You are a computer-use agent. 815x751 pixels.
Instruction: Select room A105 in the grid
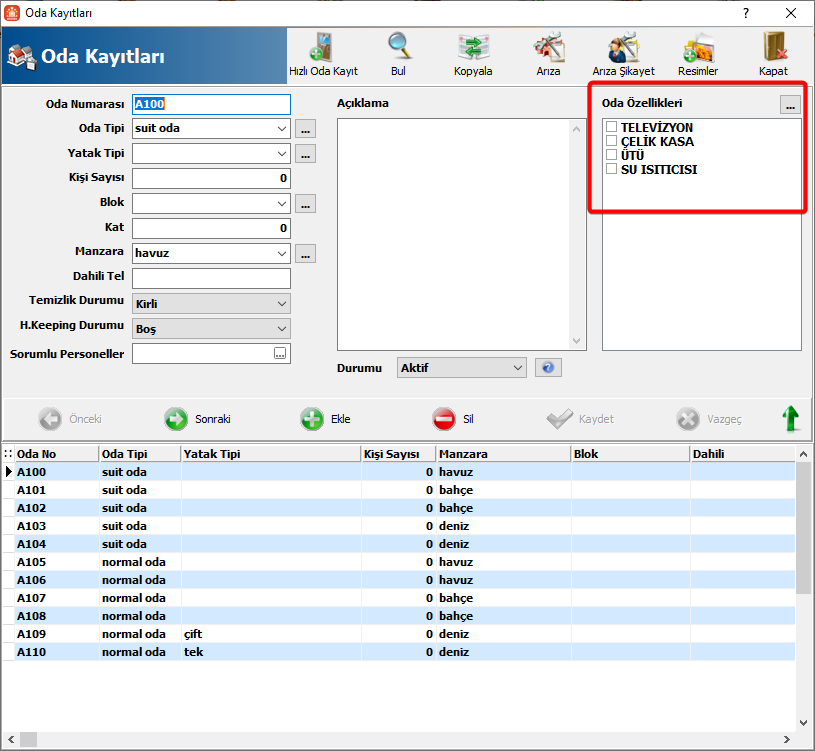point(399,562)
